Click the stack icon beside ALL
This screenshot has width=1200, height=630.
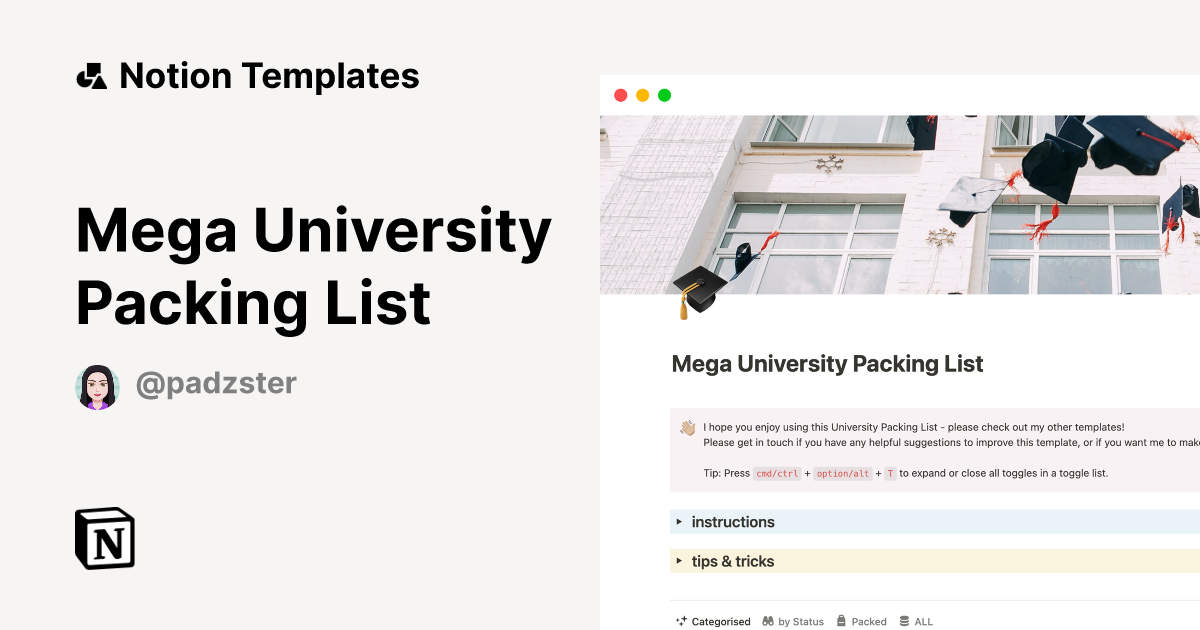904,621
